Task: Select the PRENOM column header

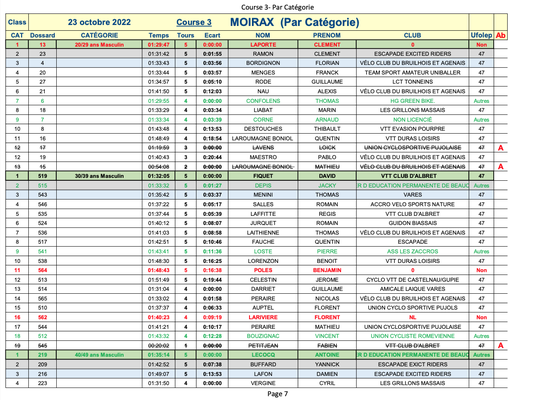Action: [327, 35]
